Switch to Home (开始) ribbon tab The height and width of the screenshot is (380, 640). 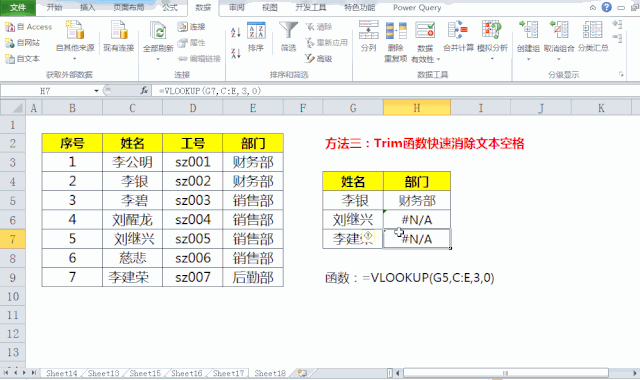point(54,7)
